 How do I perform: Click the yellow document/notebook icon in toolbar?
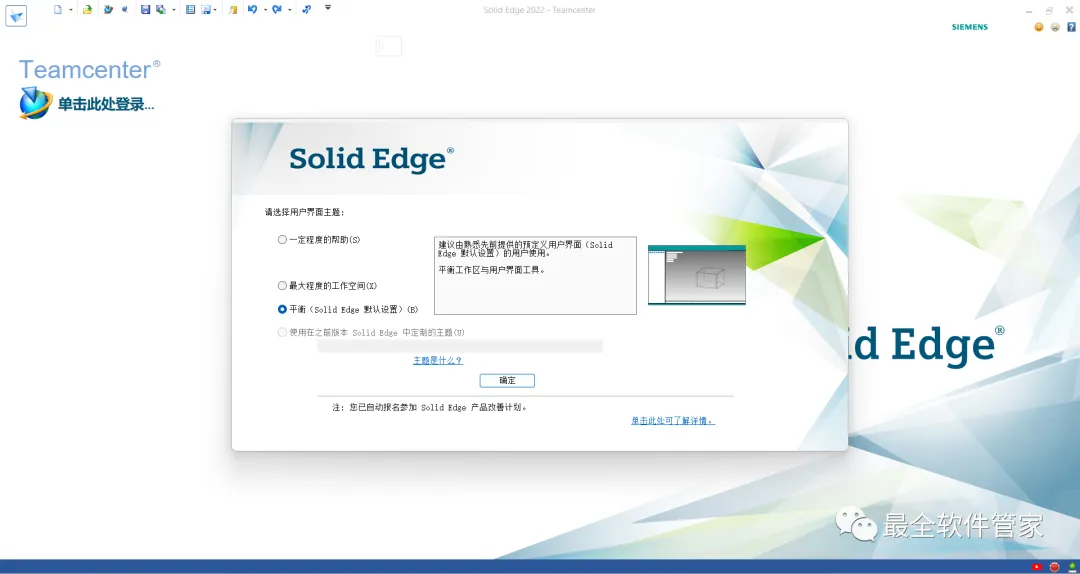[x=233, y=10]
